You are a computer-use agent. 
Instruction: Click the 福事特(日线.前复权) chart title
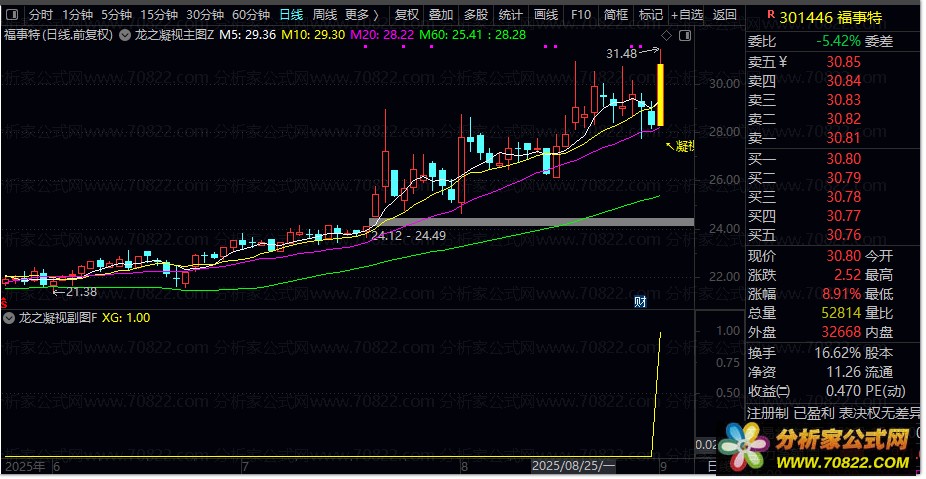click(58, 35)
